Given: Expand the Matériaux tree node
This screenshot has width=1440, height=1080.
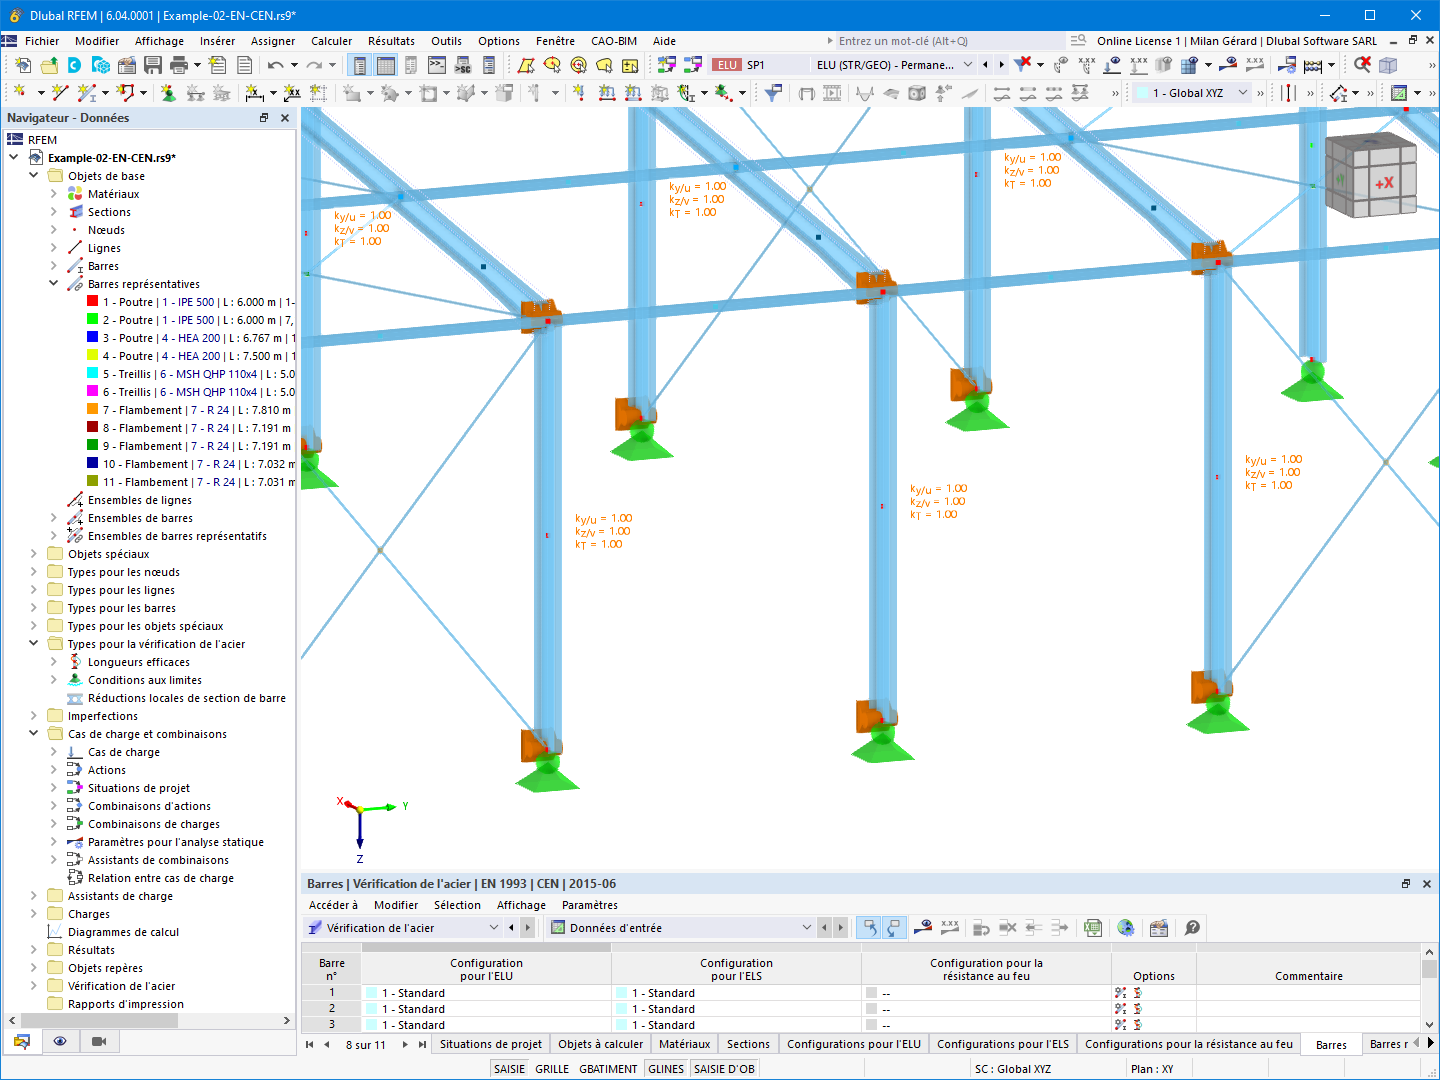Looking at the screenshot, I should [x=54, y=194].
